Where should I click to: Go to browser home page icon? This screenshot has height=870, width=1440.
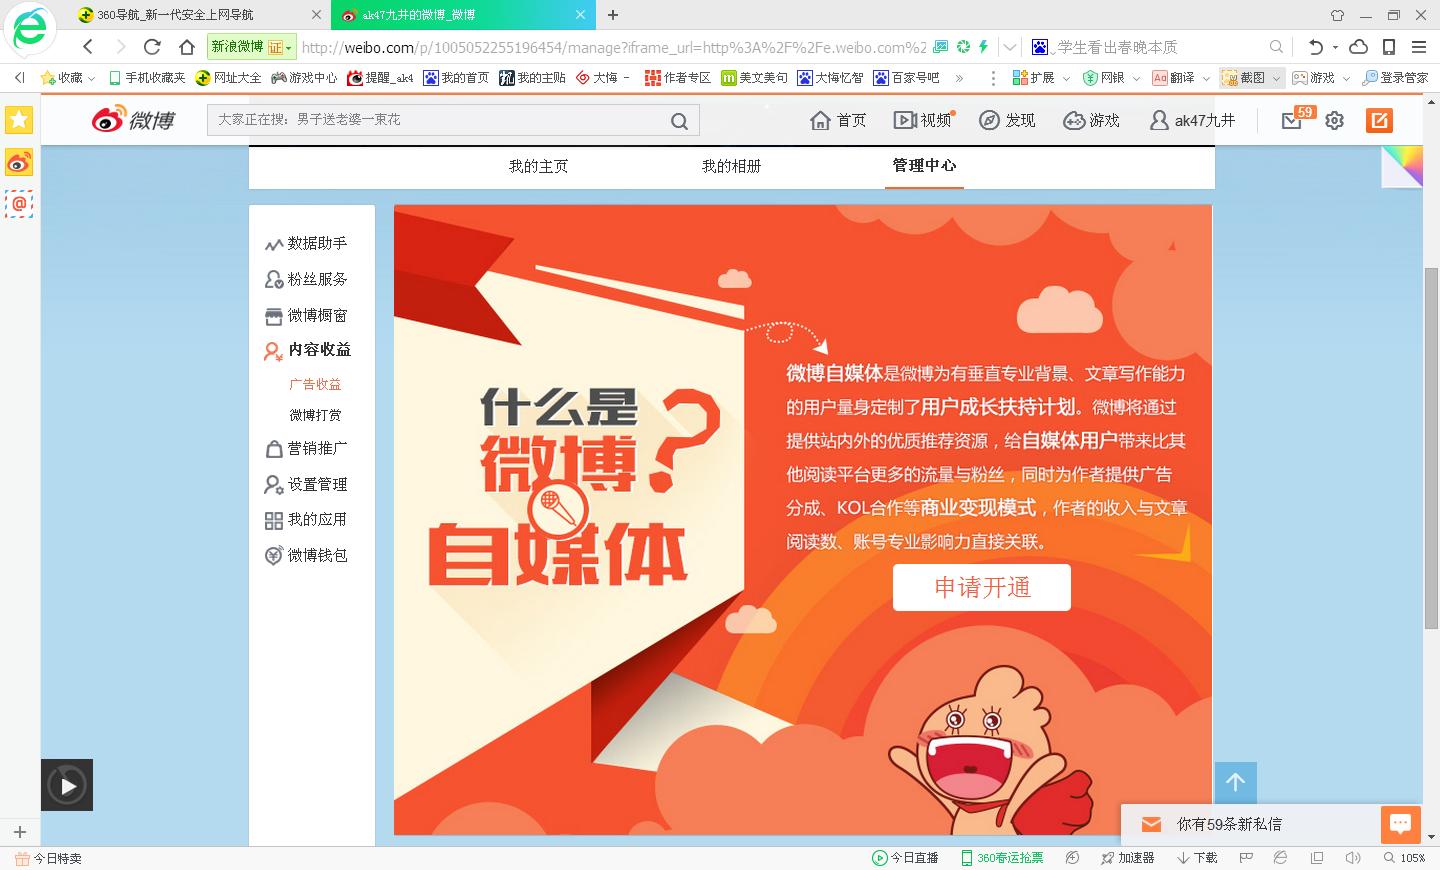(187, 47)
